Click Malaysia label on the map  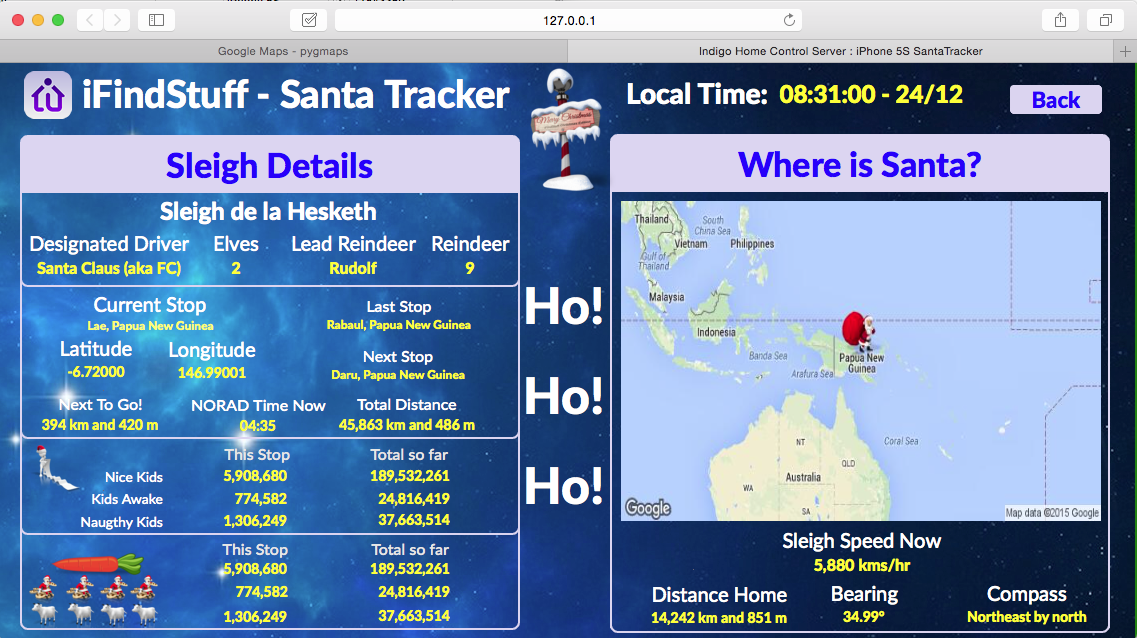[x=666, y=297]
